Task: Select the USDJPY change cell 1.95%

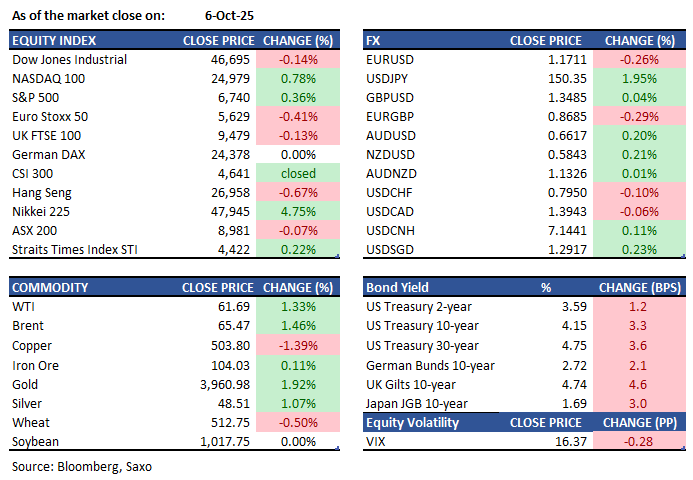Action: pyautogui.click(x=640, y=78)
